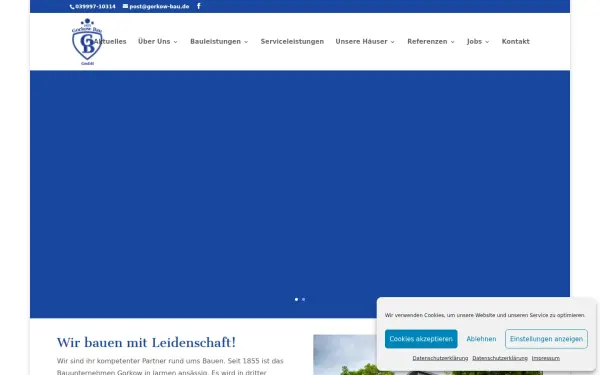Open the Impressum link in cookie banner
This screenshot has width=600, height=375.
click(x=546, y=358)
